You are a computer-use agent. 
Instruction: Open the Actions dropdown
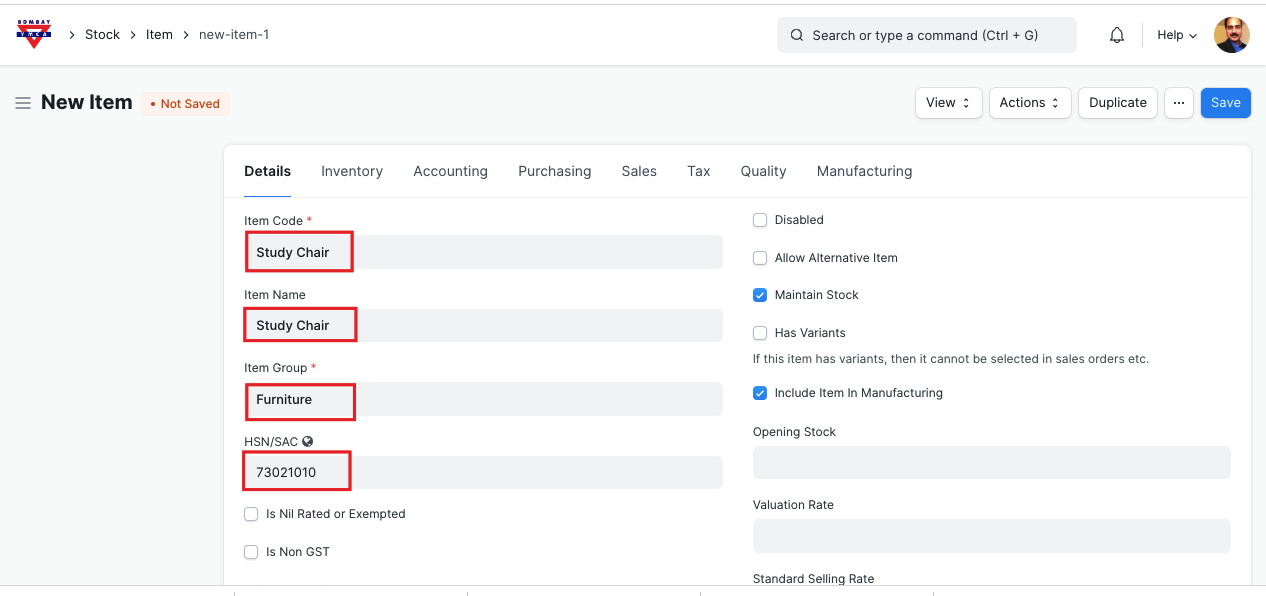[1029, 103]
